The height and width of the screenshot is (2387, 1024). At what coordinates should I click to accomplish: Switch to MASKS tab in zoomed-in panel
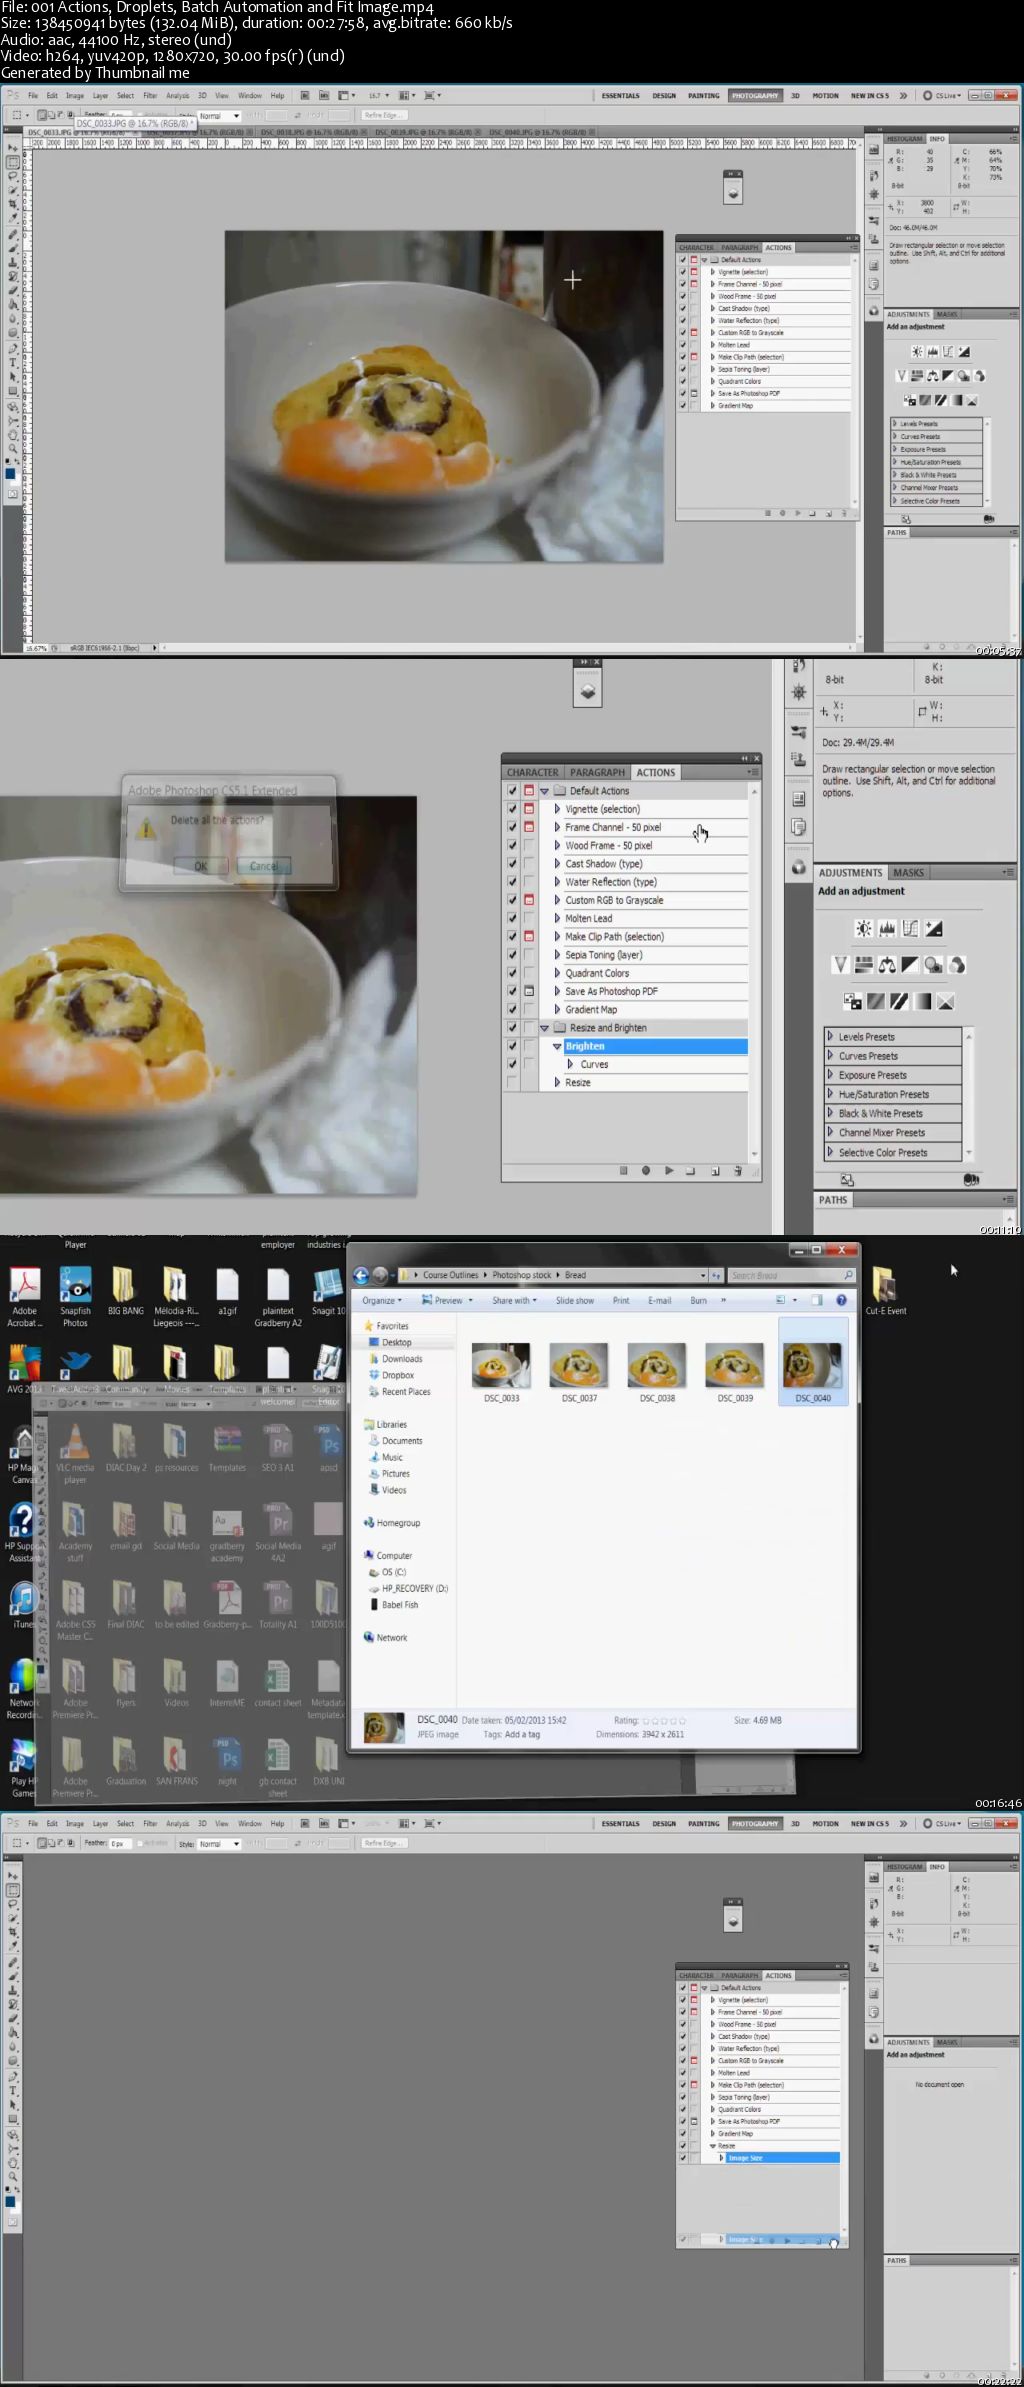point(908,873)
